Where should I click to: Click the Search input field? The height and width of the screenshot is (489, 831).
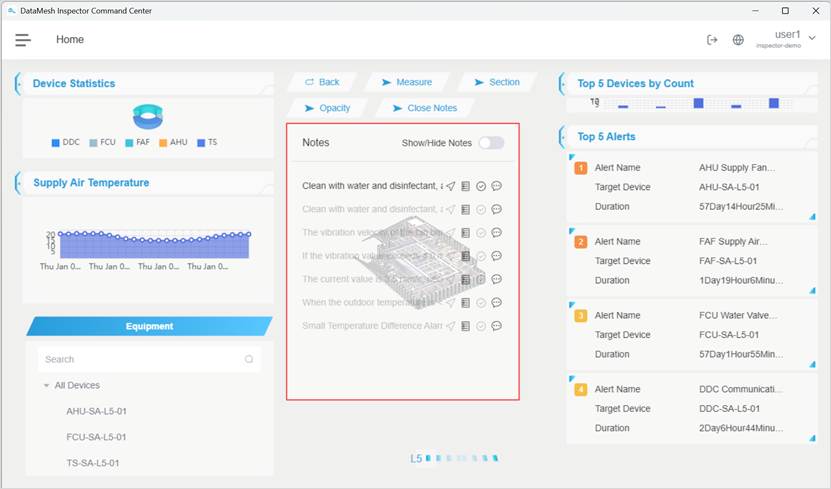[x=140, y=359]
